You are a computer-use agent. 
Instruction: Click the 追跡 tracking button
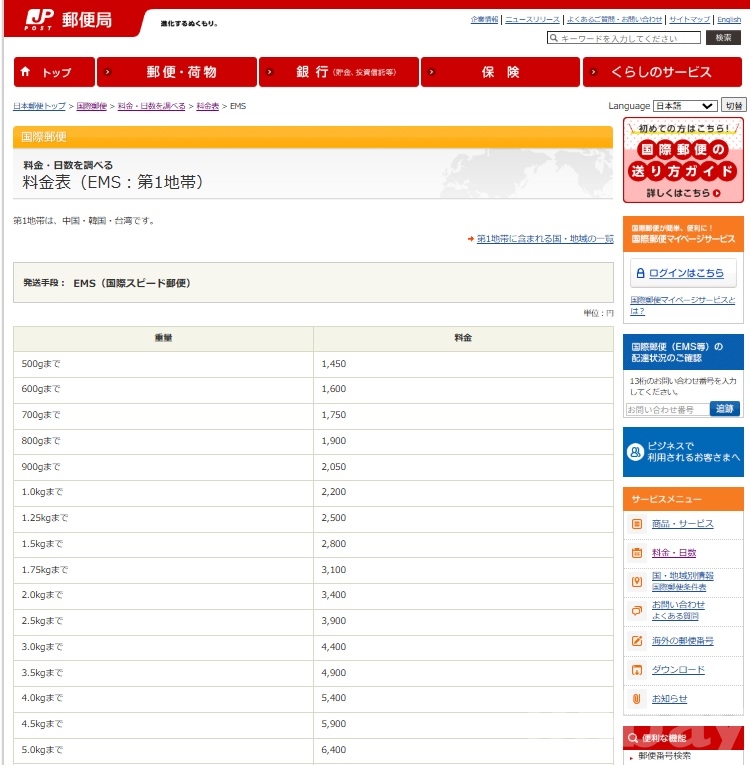pos(724,409)
